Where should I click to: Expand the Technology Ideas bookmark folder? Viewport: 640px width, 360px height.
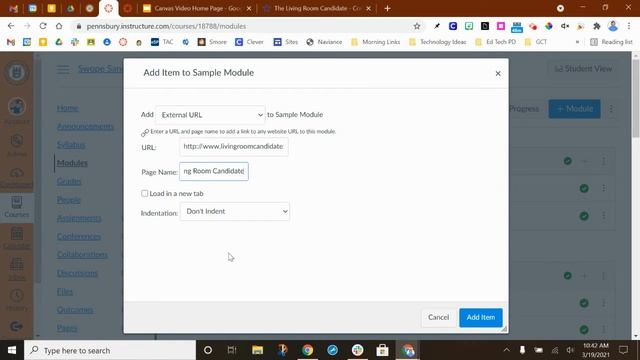pyautogui.click(x=438, y=42)
